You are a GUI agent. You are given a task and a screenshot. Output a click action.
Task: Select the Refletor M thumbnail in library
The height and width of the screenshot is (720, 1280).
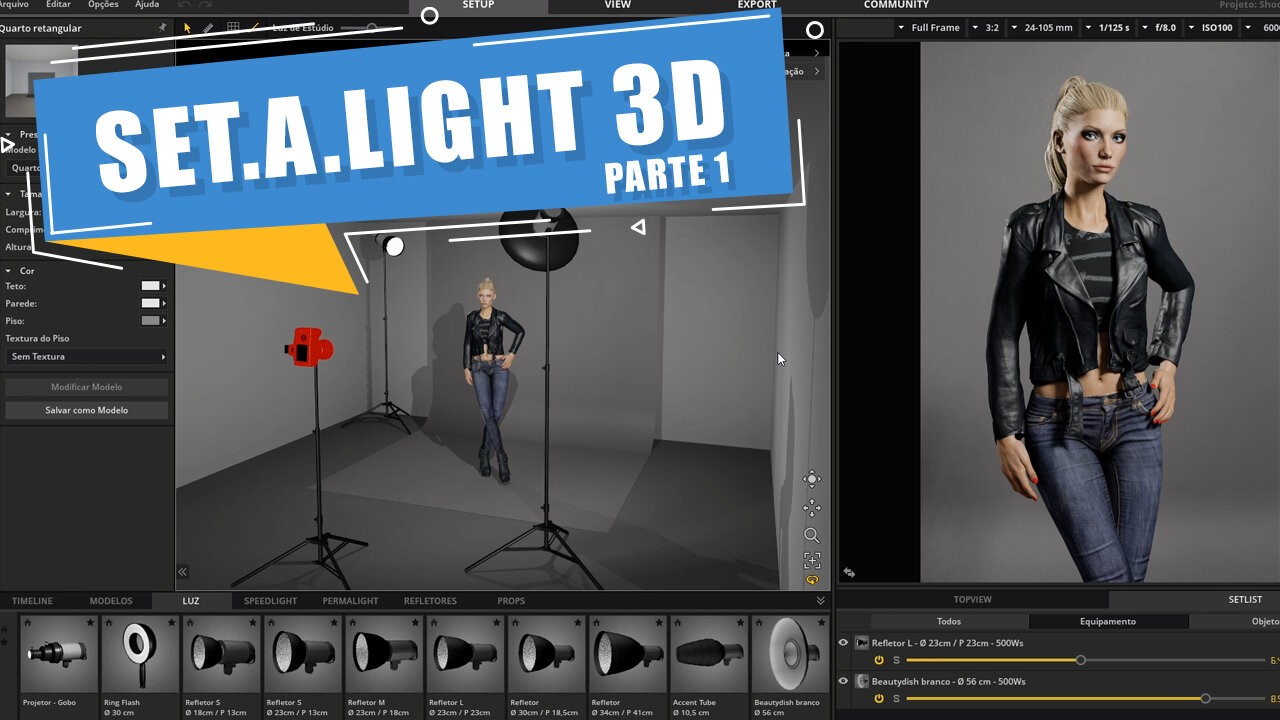(x=384, y=653)
